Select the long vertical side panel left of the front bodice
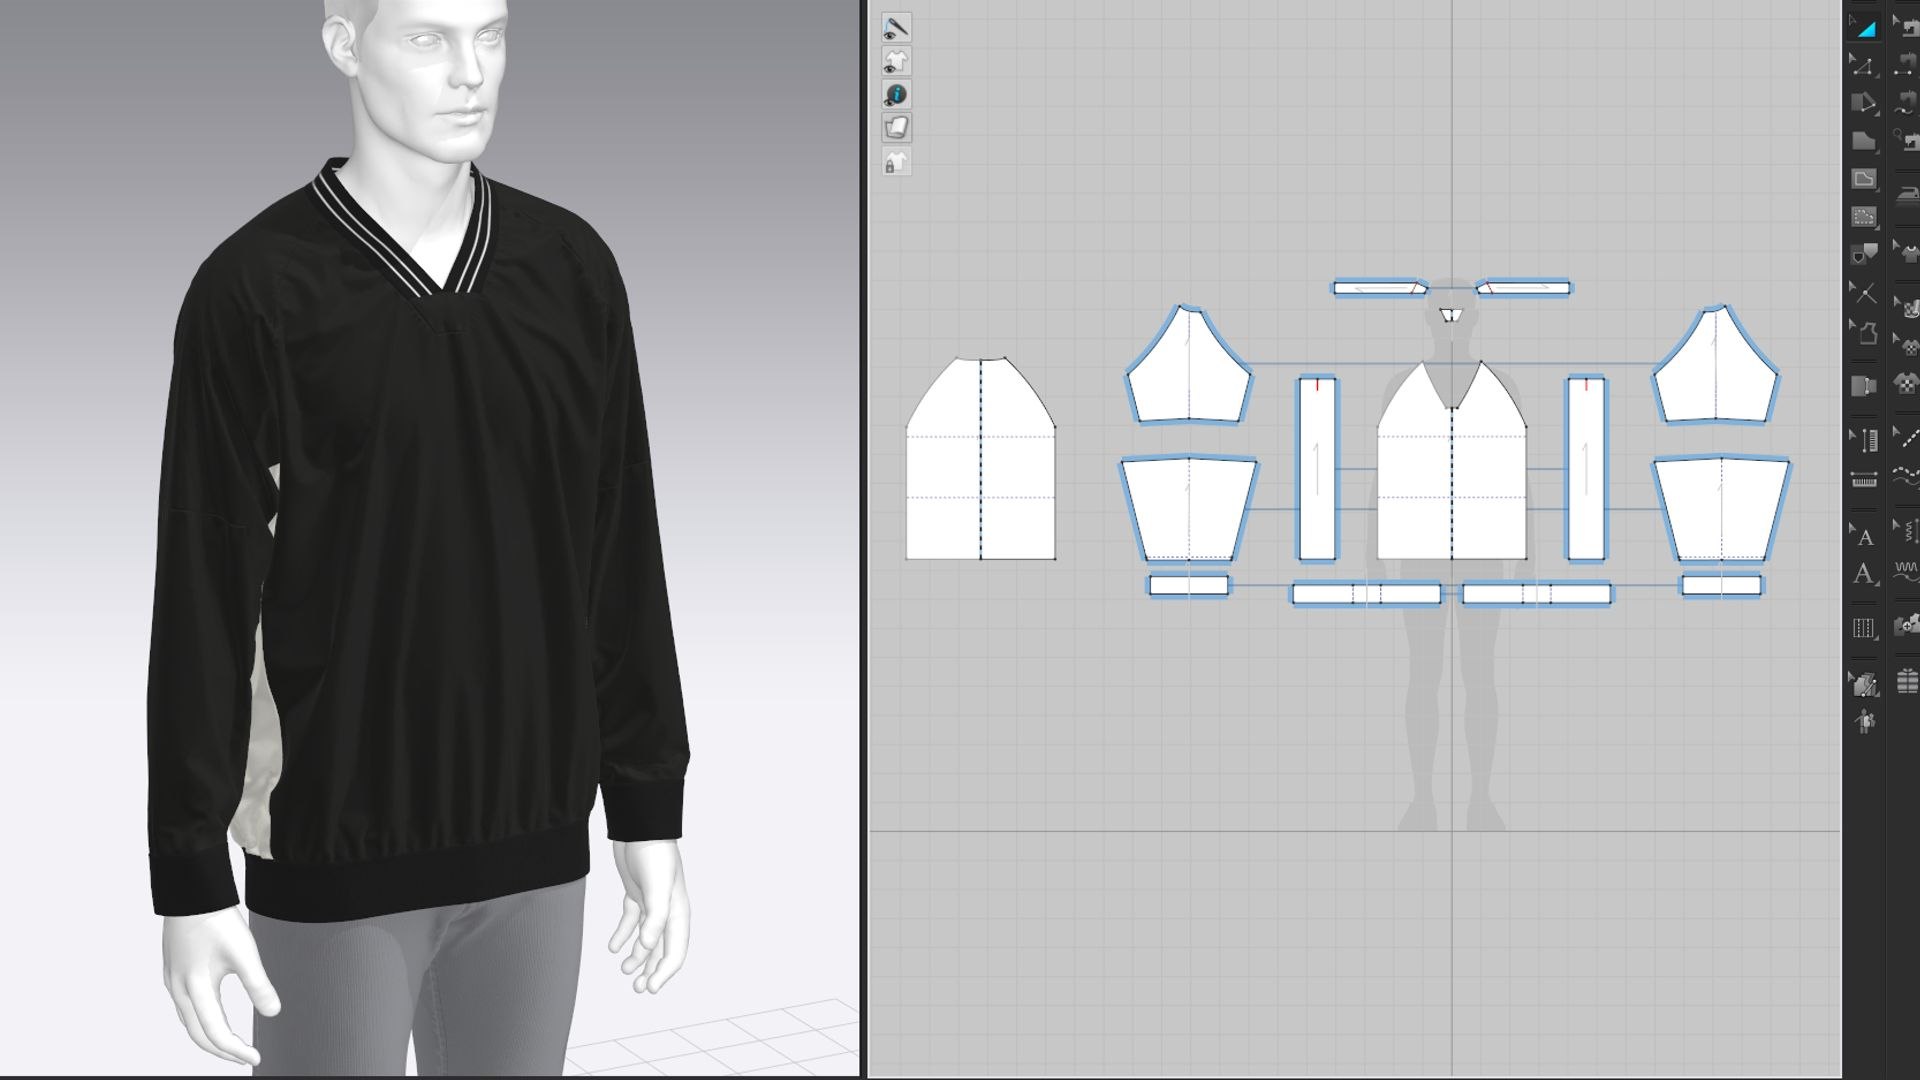The width and height of the screenshot is (1920, 1080). point(1317,468)
